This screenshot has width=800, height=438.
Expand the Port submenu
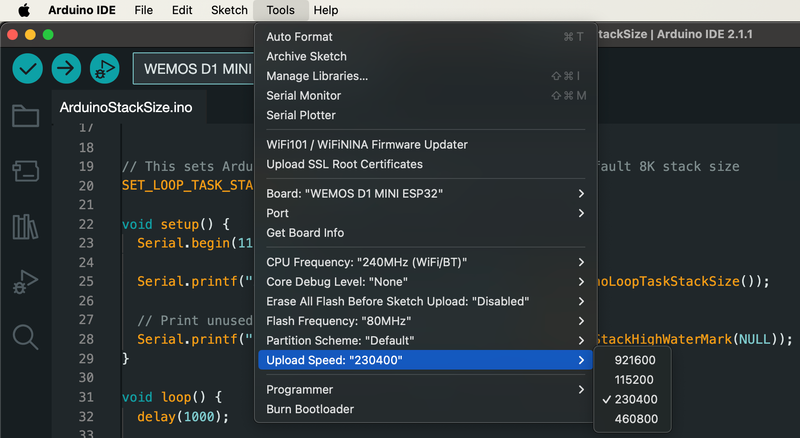point(425,213)
